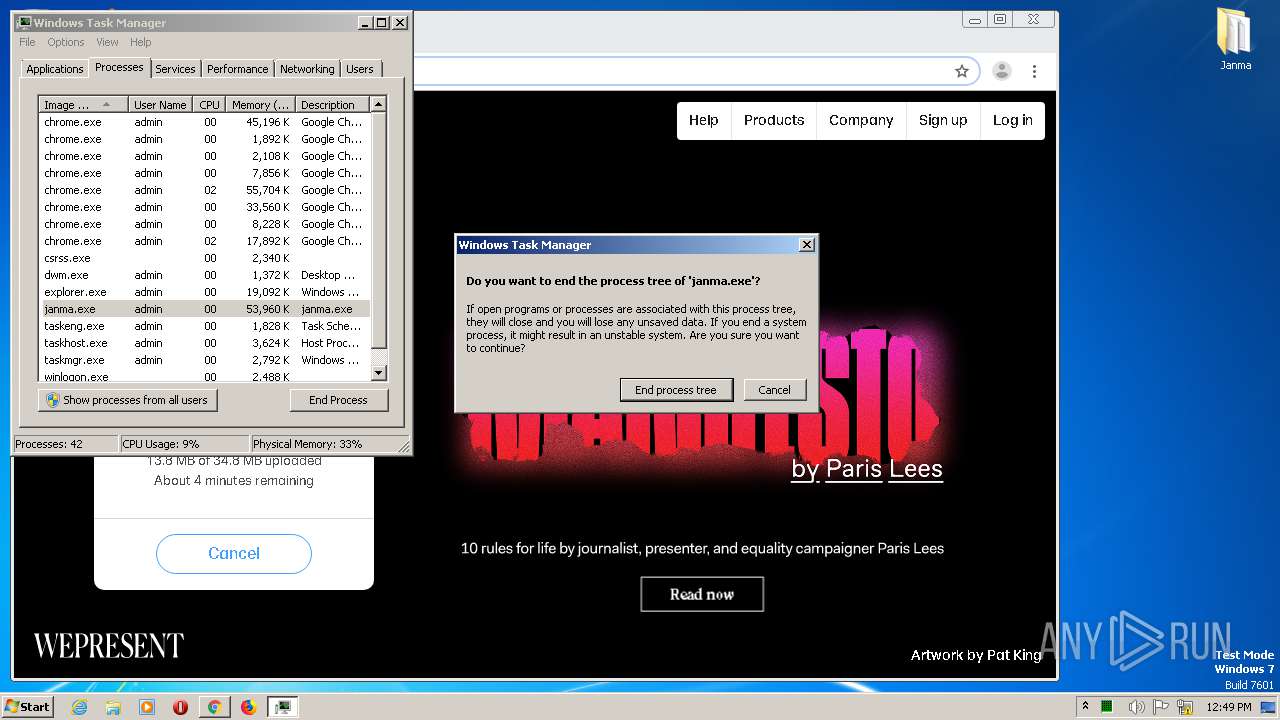The image size is (1280, 720).
Task: Show hidden system tray icons
Action: (x=1085, y=707)
